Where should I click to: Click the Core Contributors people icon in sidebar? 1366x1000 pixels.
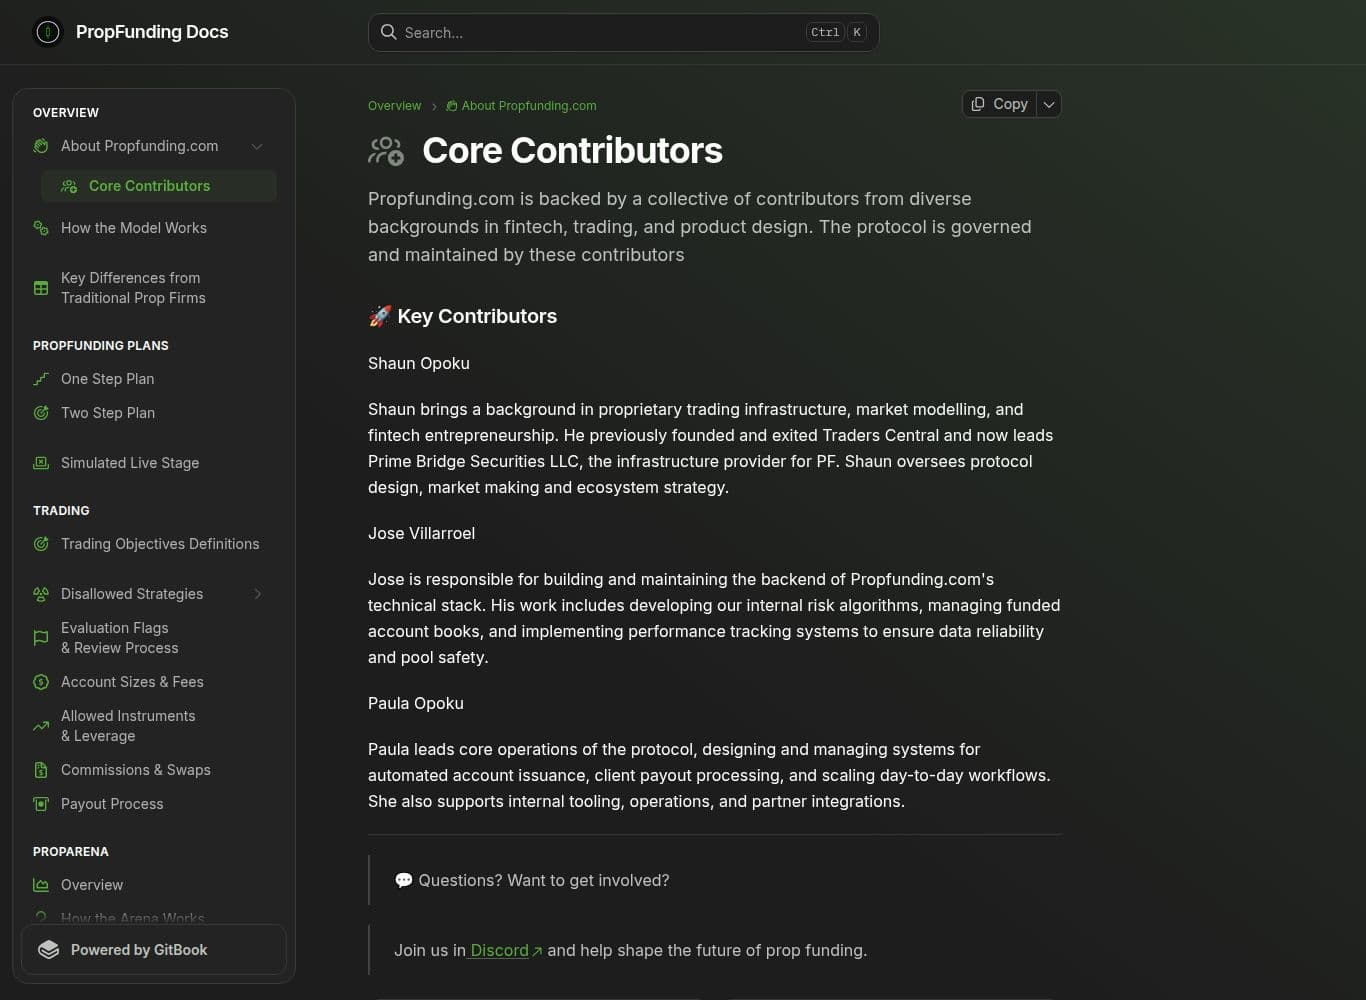coord(69,186)
